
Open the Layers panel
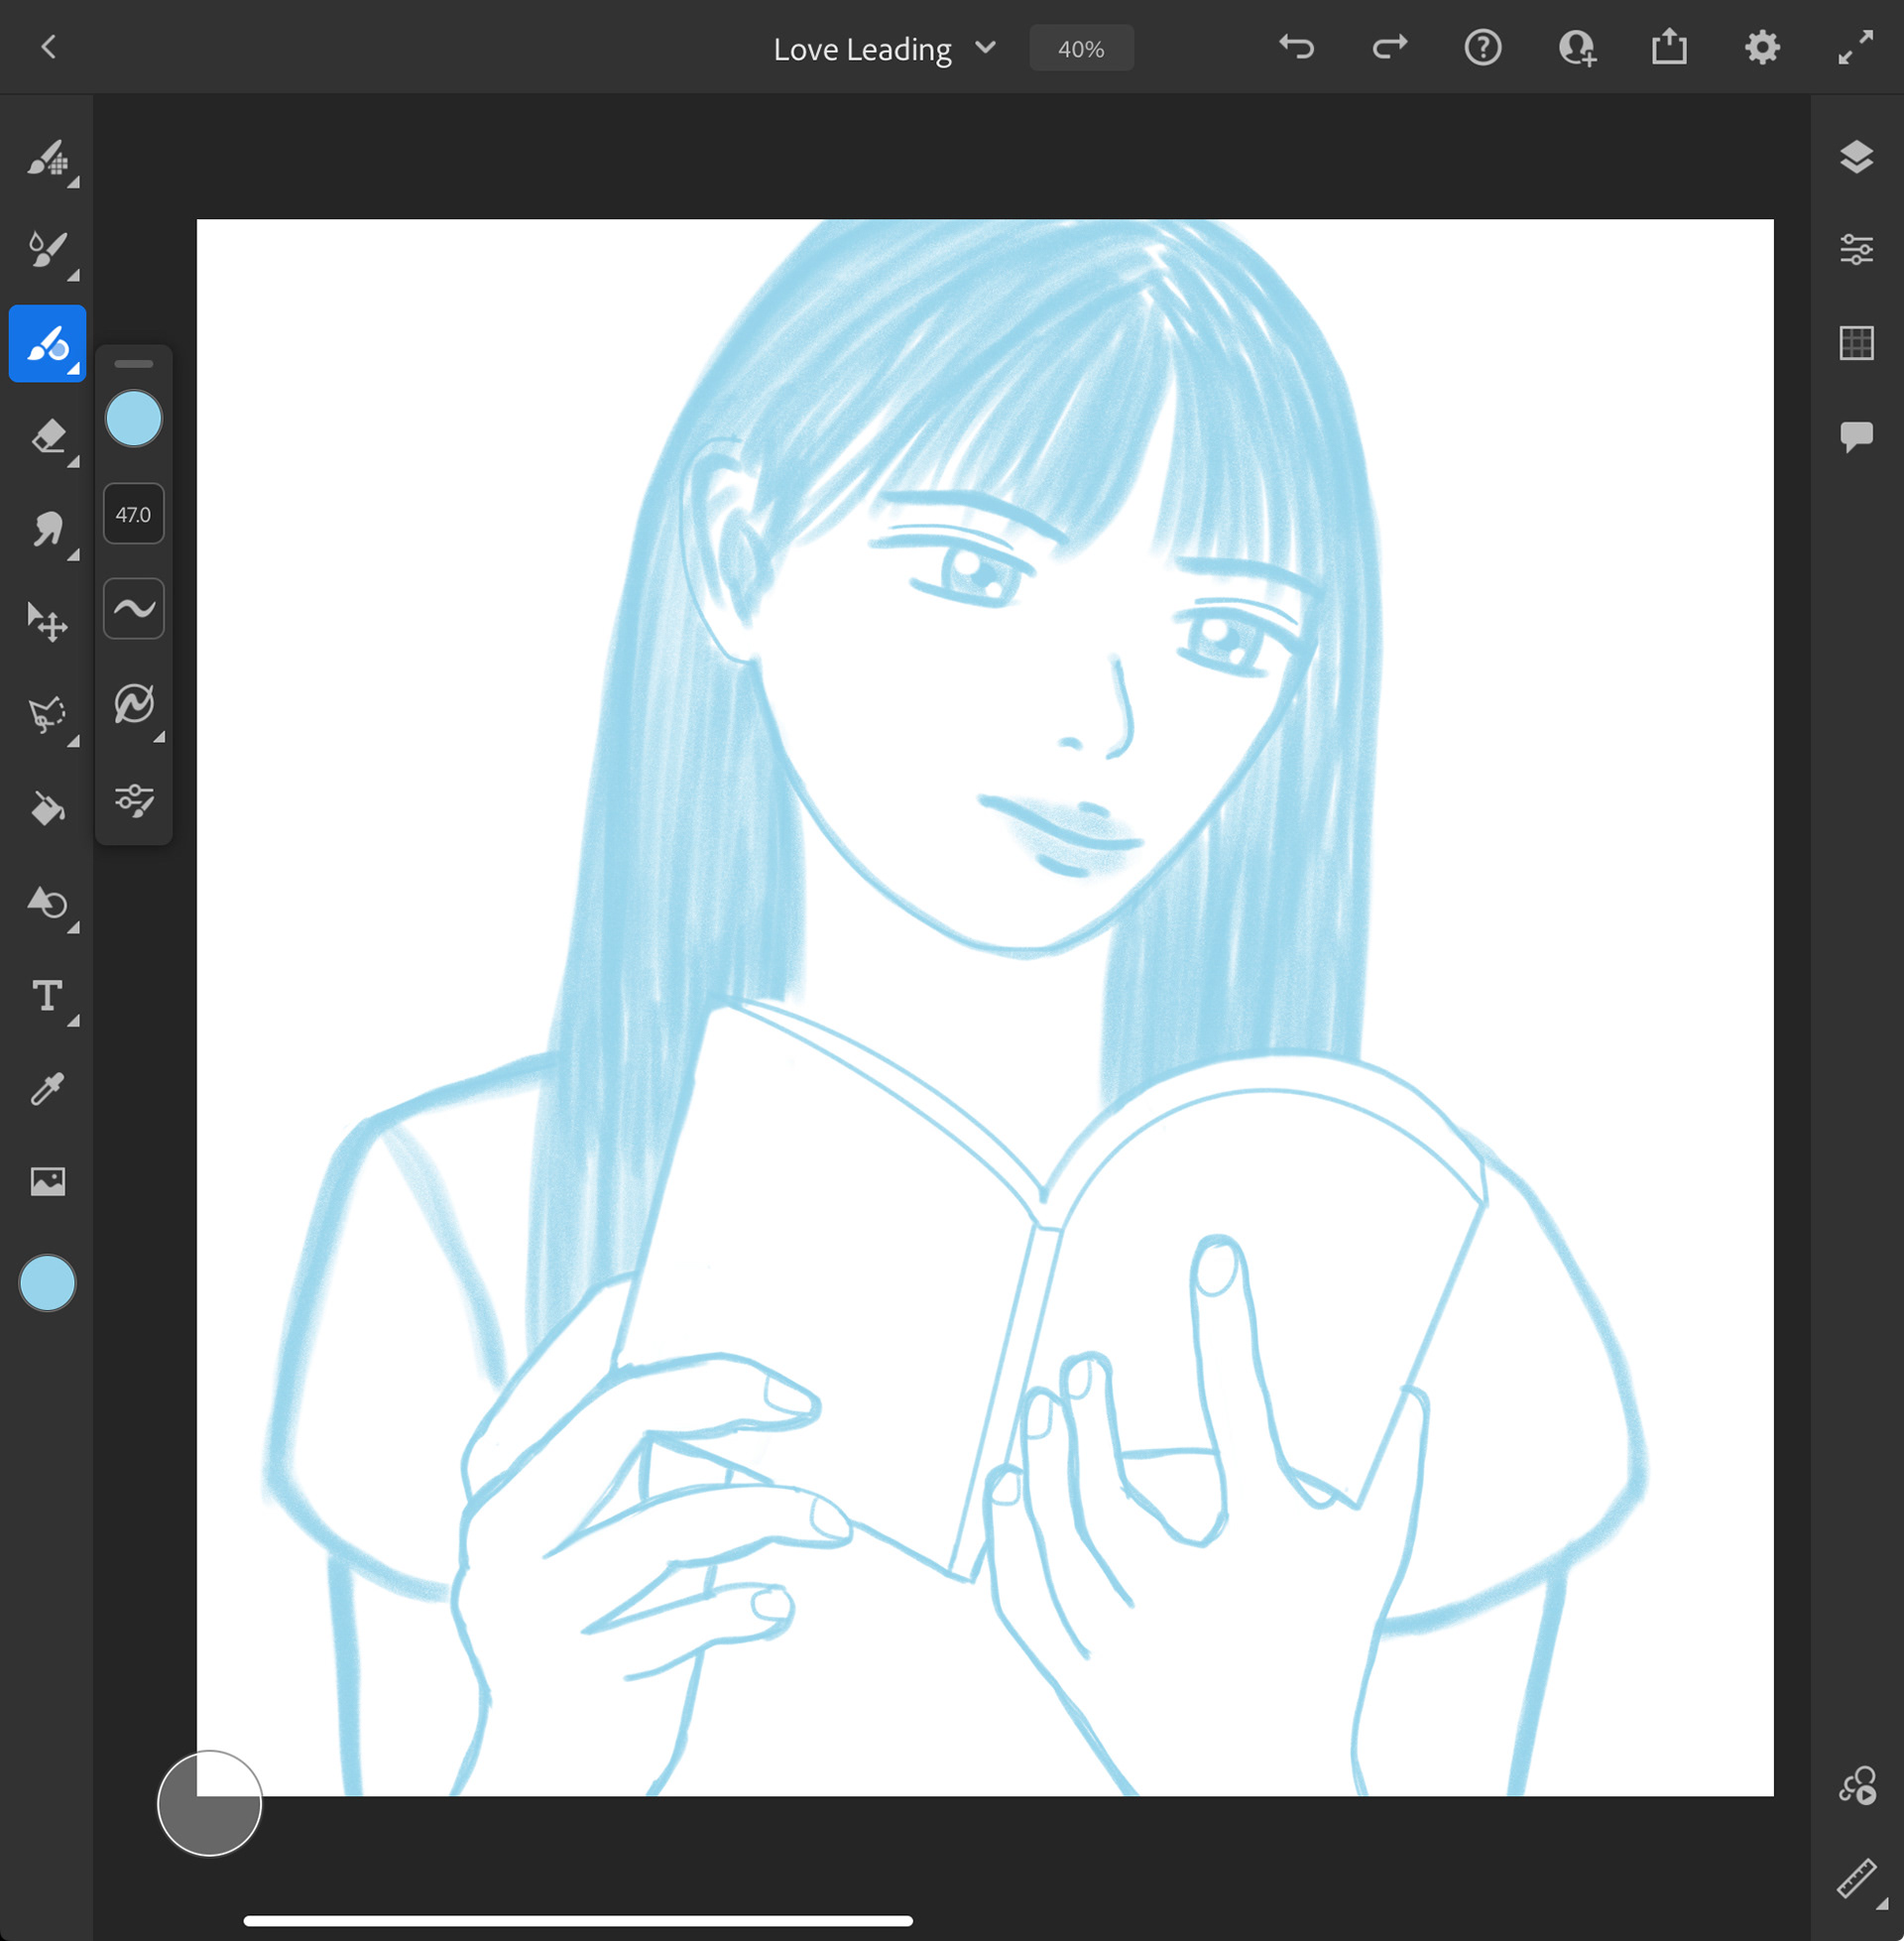pos(1856,158)
